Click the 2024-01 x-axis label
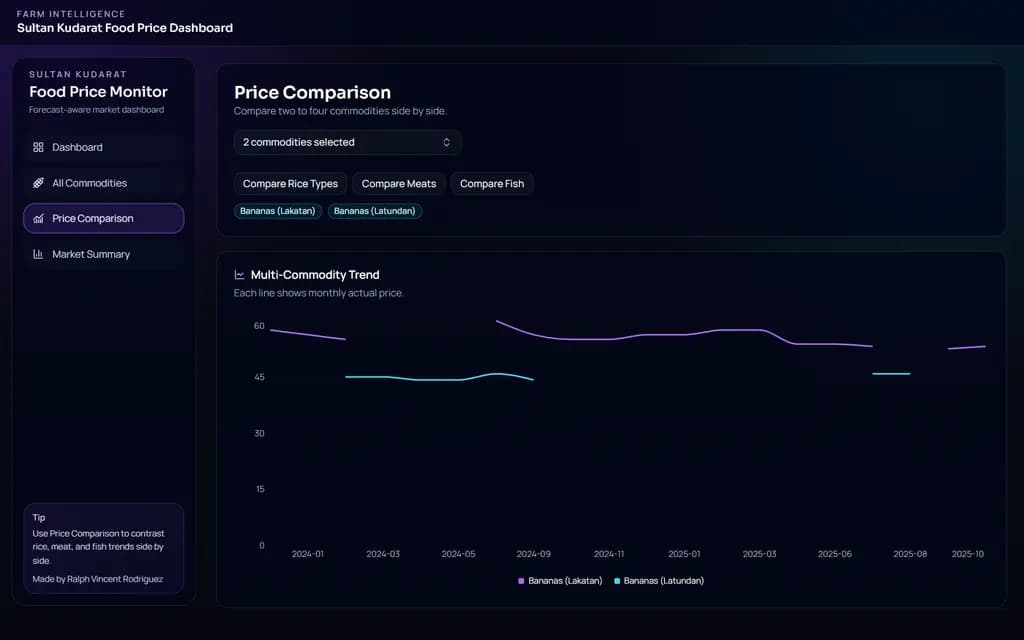Screen dimensions: 1024x640 pos(308,554)
